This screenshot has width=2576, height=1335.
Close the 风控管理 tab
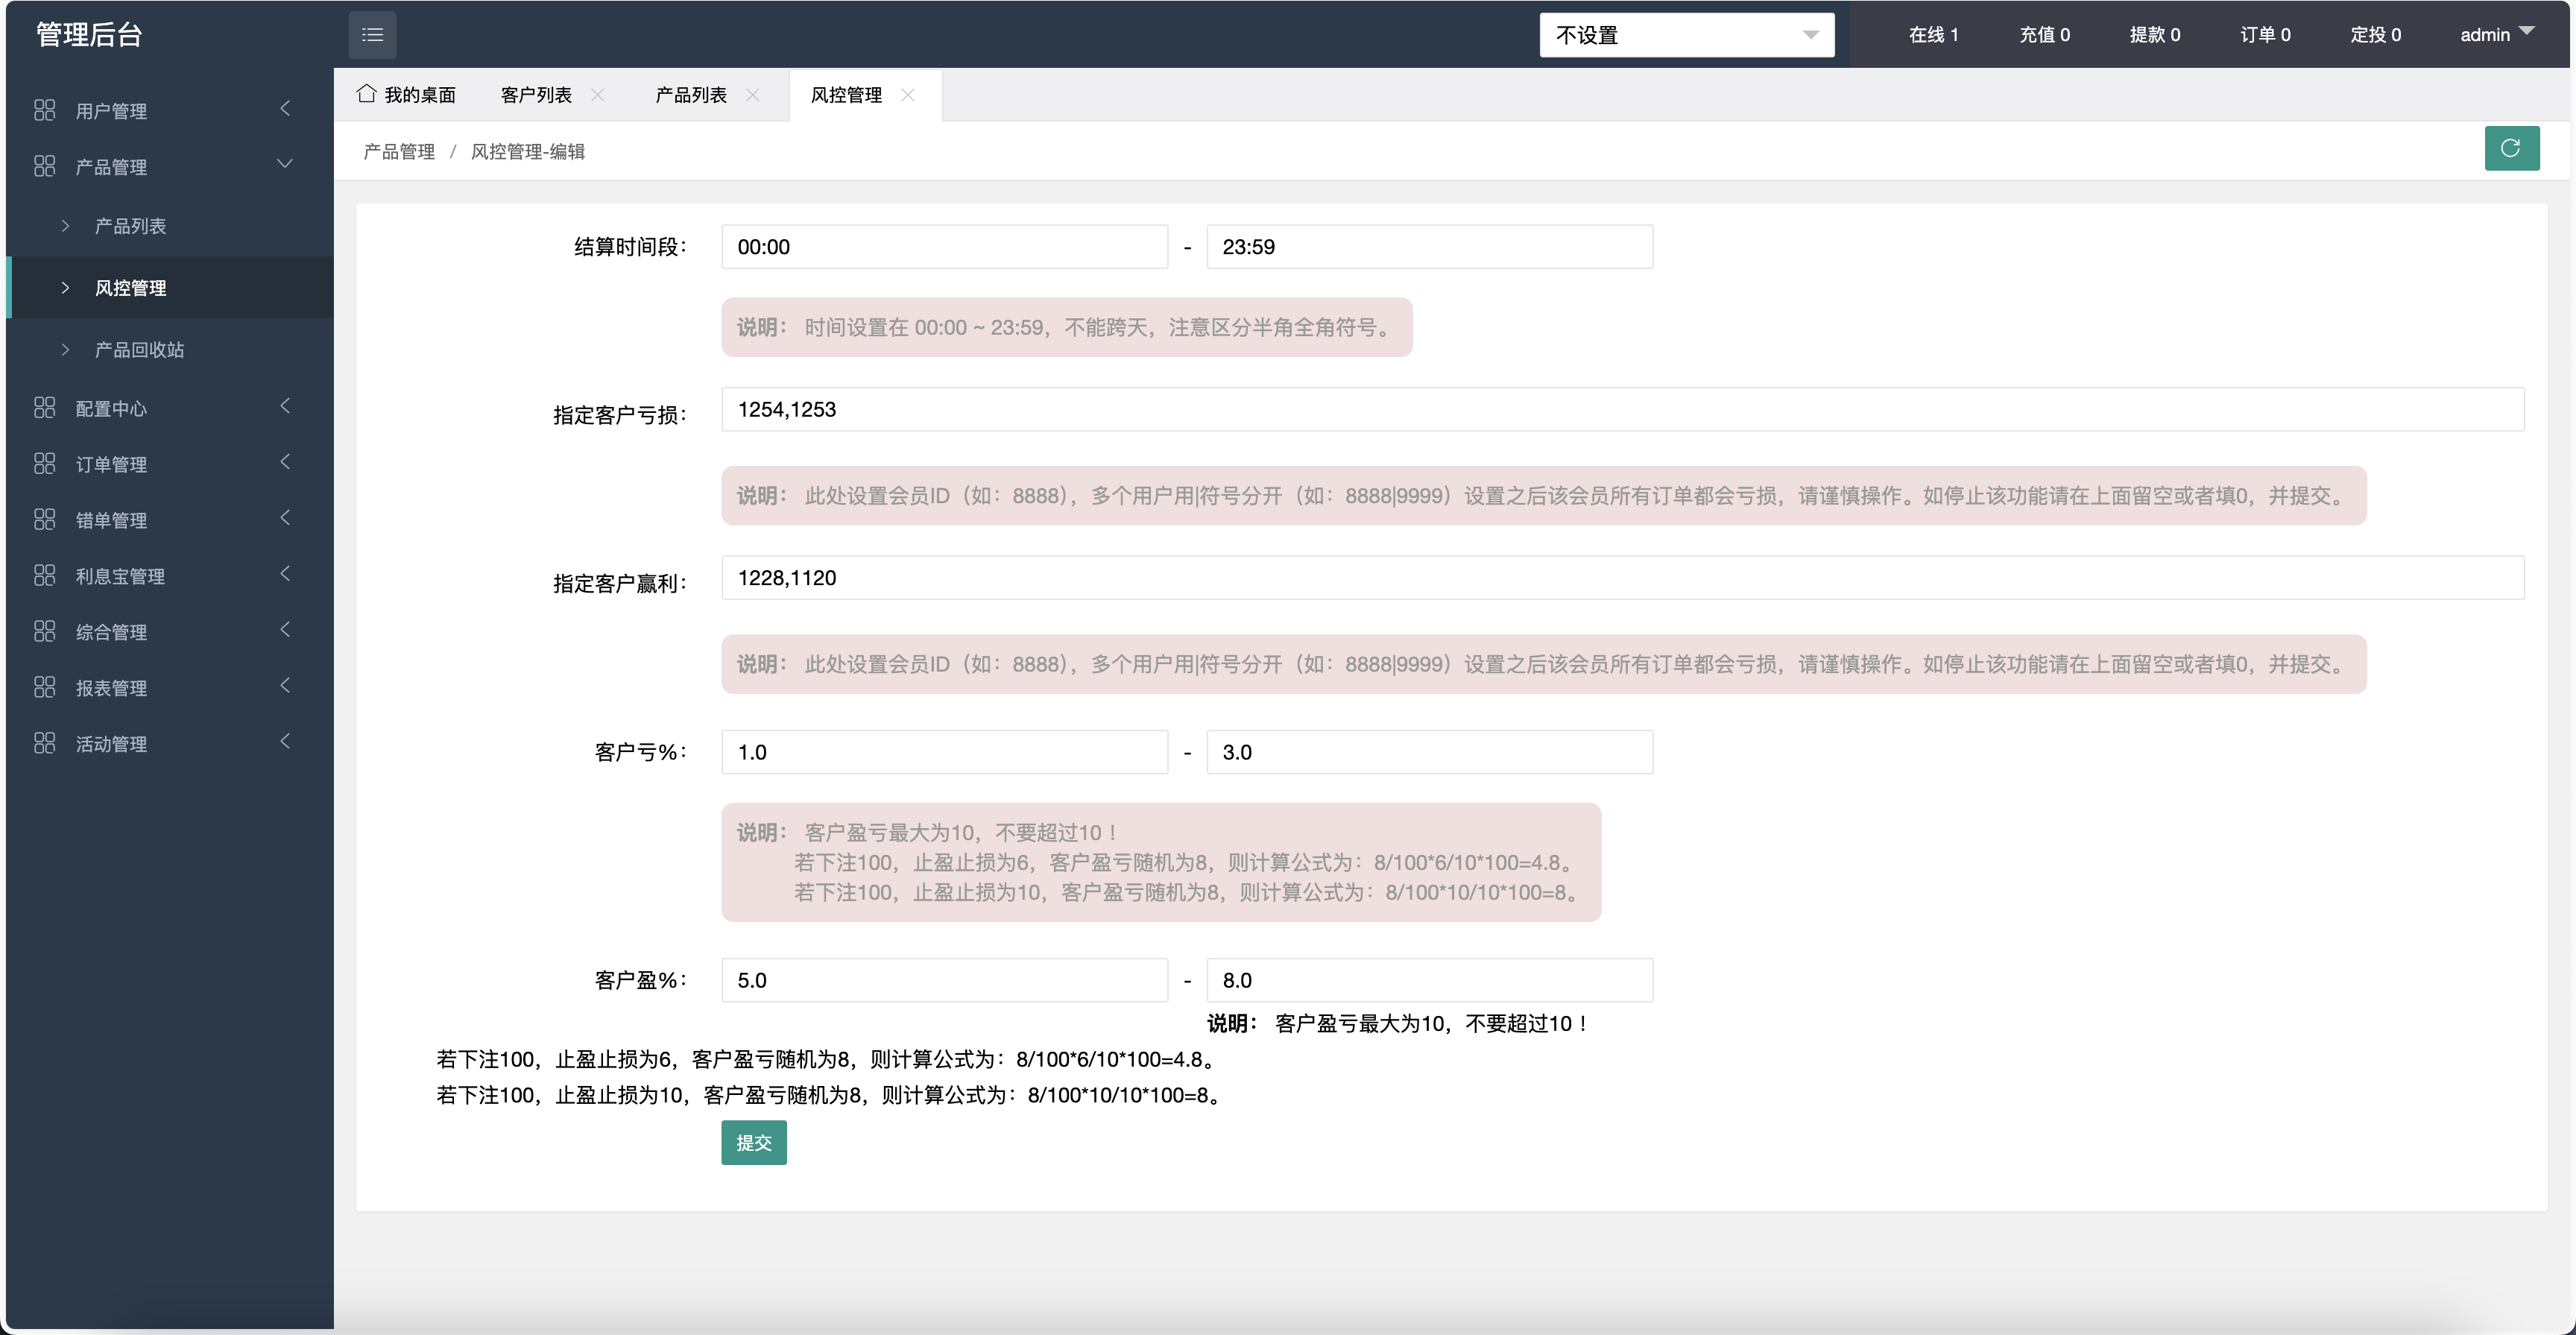(909, 95)
